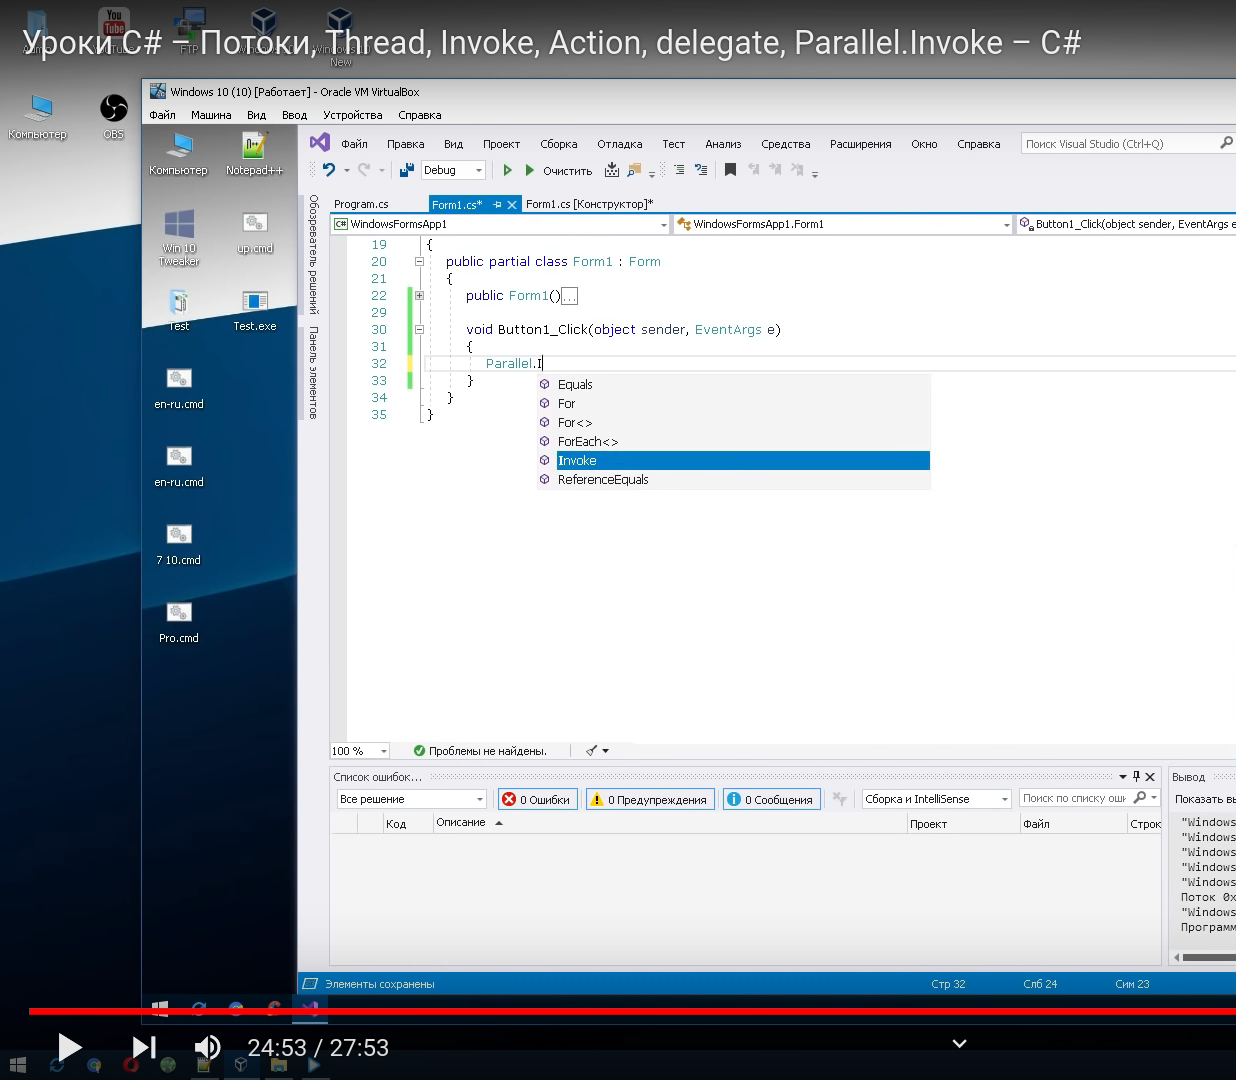Screen dimensions: 1236x1080
Task: Select the 7 10.cmd desktop icon
Action: (x=179, y=543)
